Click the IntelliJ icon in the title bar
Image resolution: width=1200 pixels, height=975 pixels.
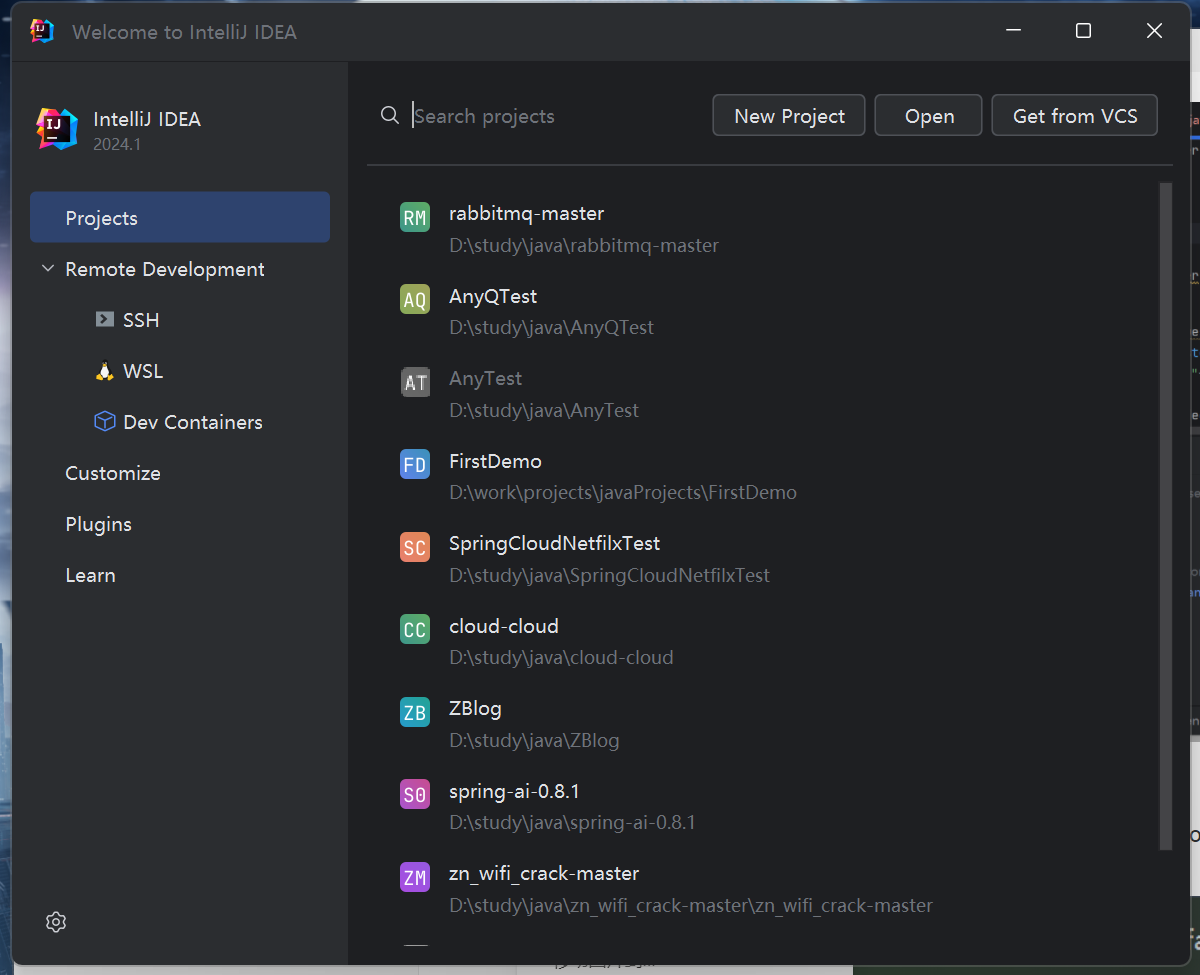click(42, 31)
